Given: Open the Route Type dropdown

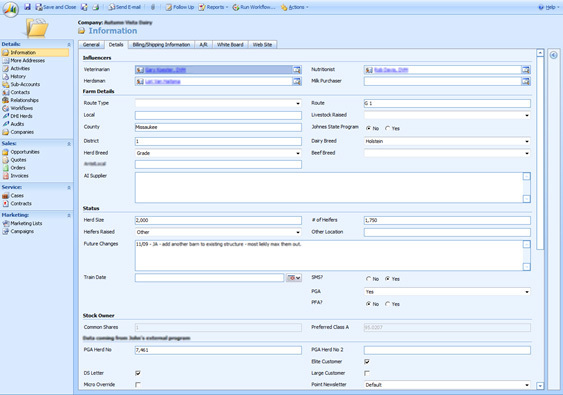Looking at the screenshot, I should (218, 103).
